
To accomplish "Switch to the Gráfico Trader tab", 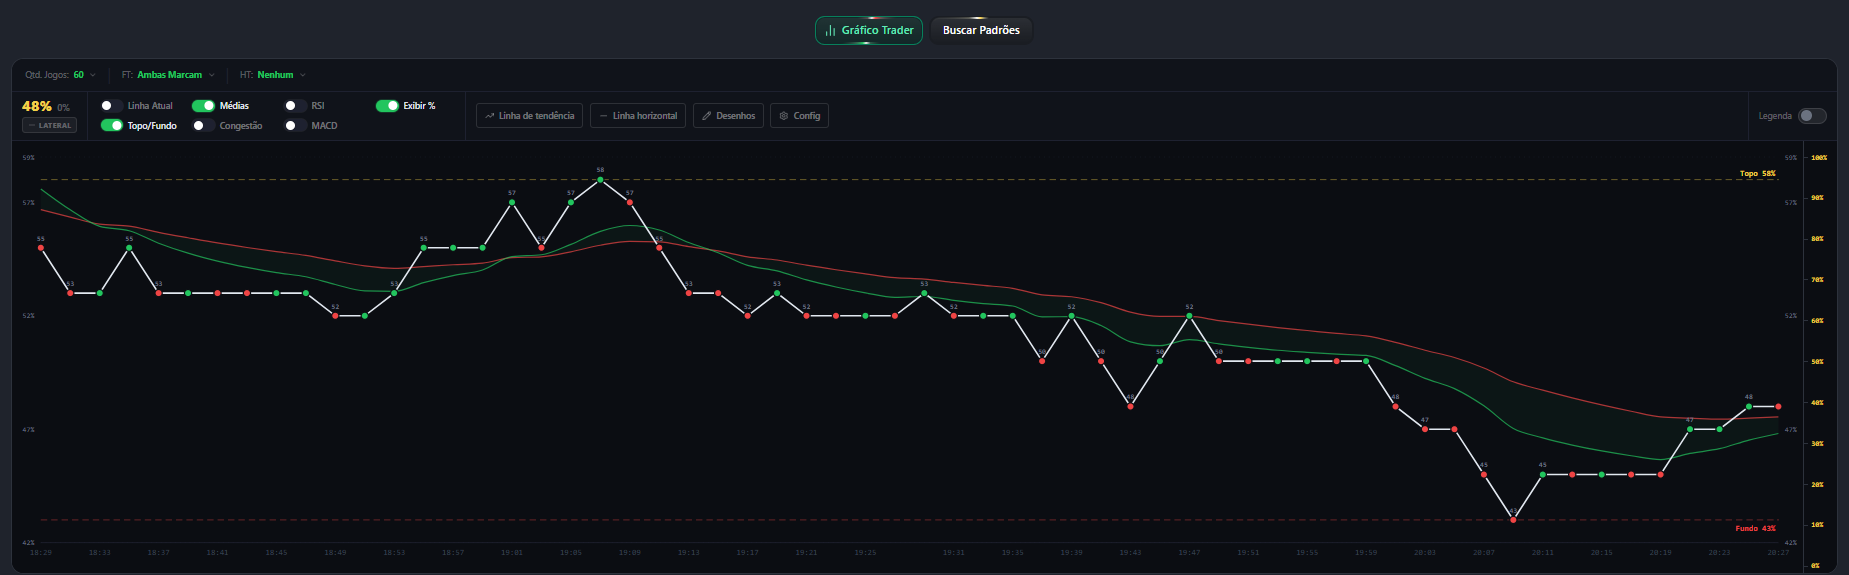I will click(x=868, y=30).
